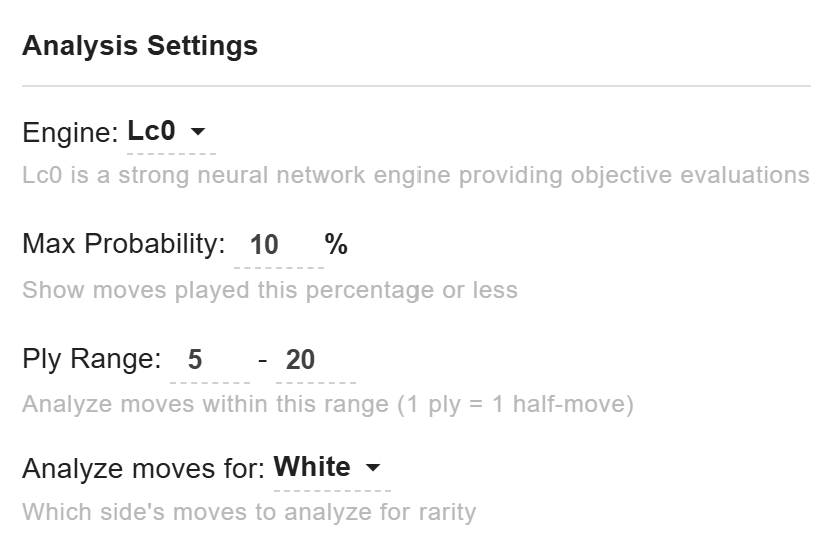
Task: Click the 'Which side's moves' hint text
Action: click(249, 513)
